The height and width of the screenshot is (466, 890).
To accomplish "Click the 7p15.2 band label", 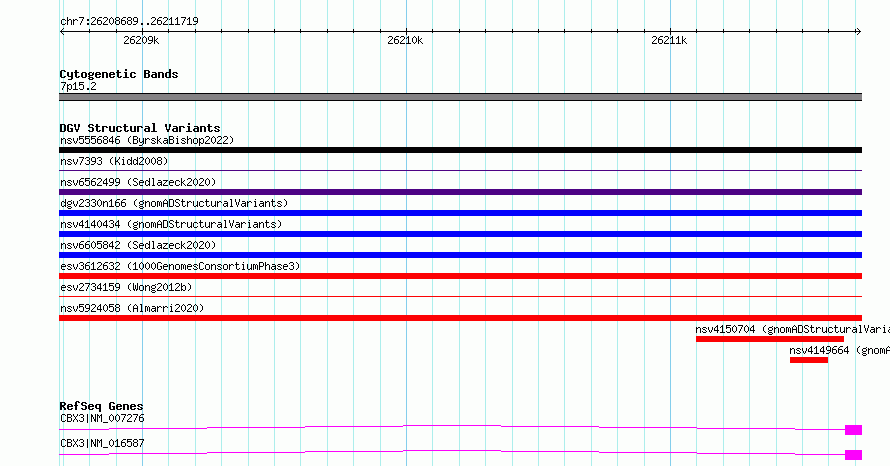I will pos(78,86).
